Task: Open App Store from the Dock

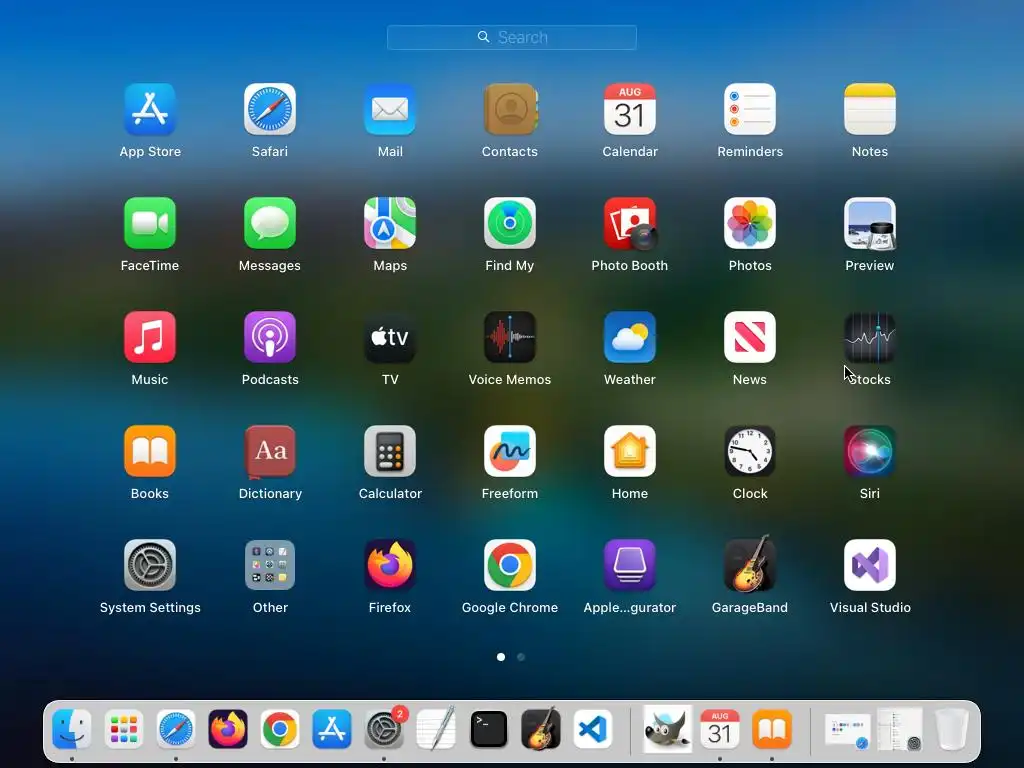Action: (332, 729)
